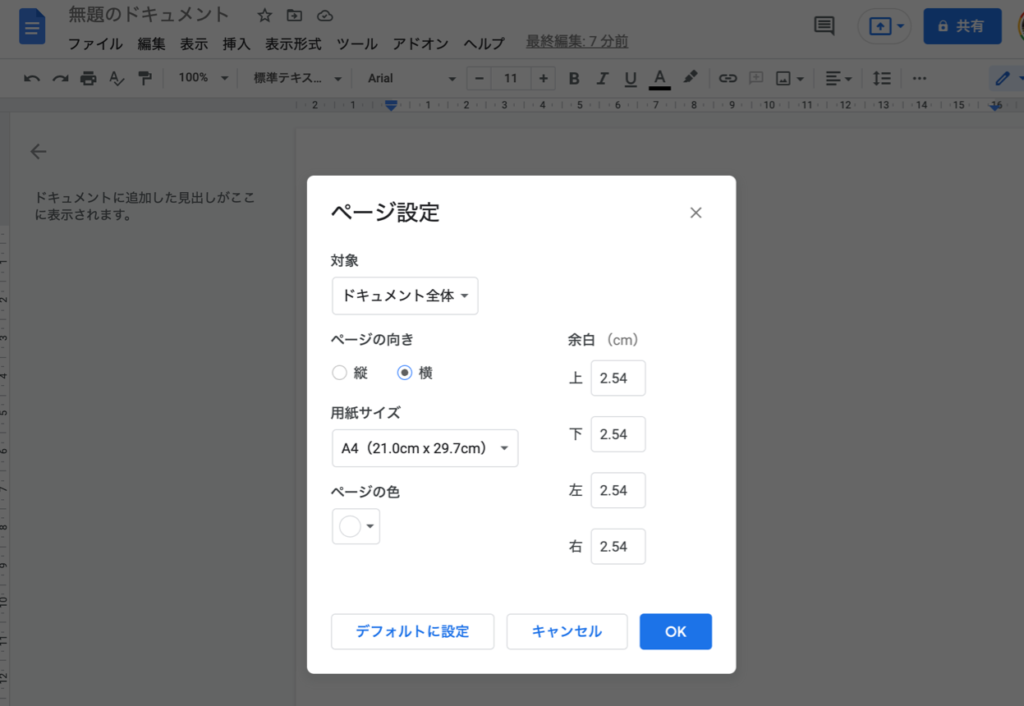Select the 縦 portrait orientation radio

(340, 373)
